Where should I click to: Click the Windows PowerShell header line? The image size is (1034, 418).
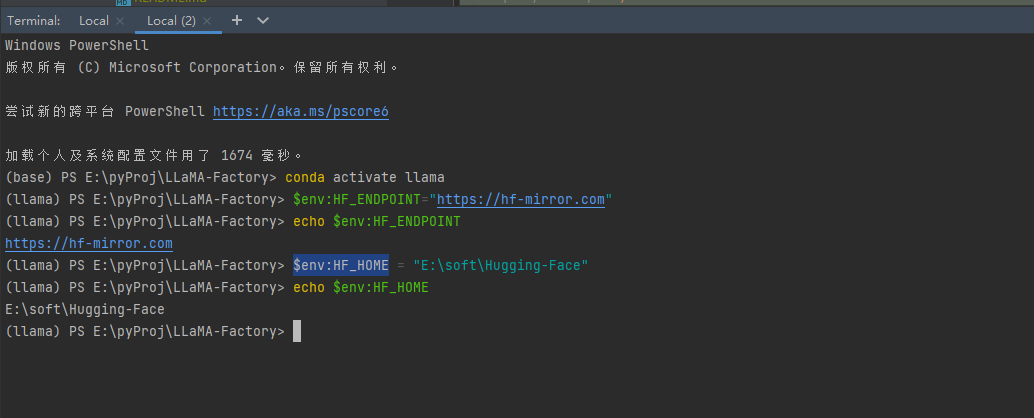77,45
